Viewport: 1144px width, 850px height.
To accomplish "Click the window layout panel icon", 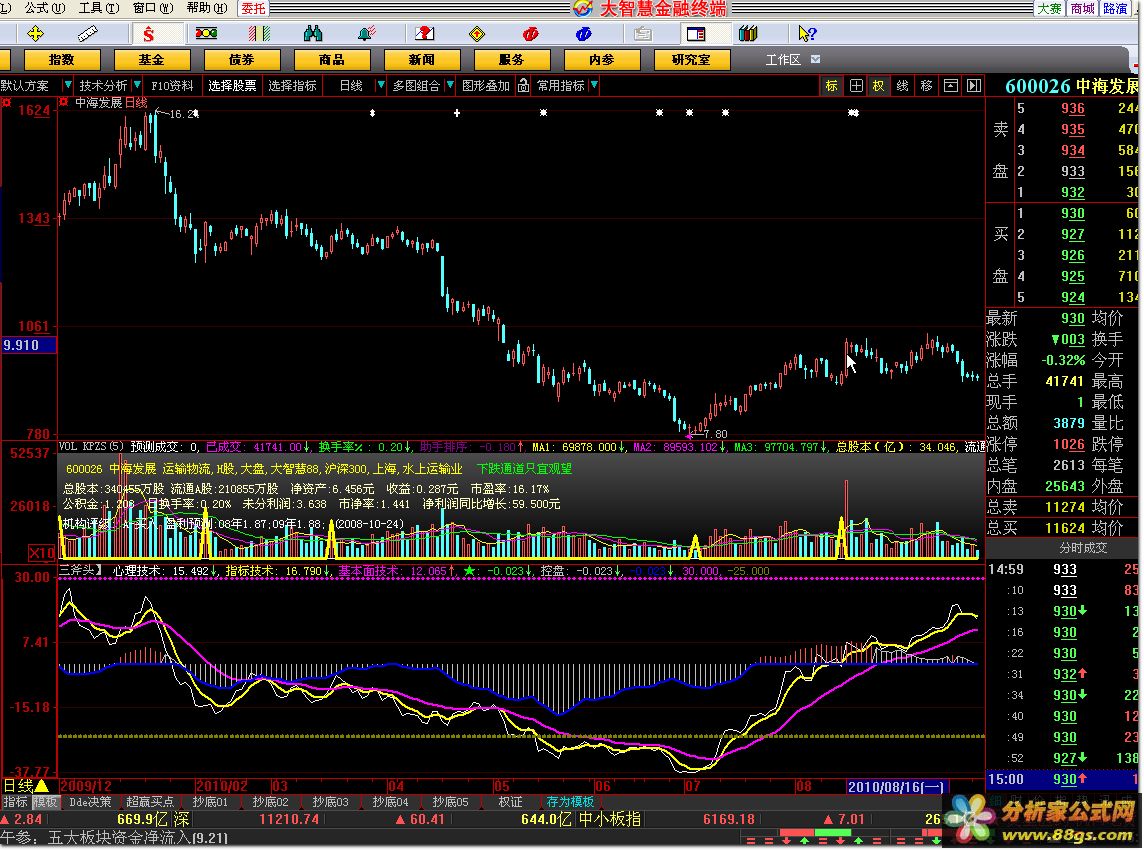I will [x=696, y=34].
